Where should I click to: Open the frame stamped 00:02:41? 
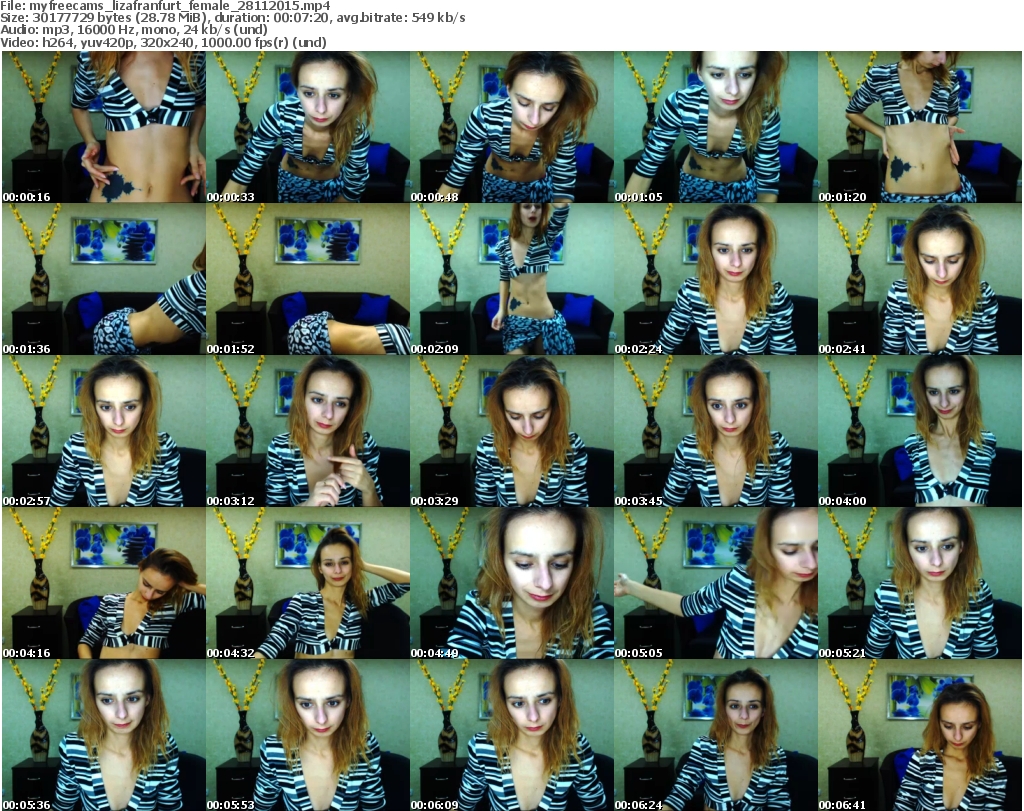920,279
